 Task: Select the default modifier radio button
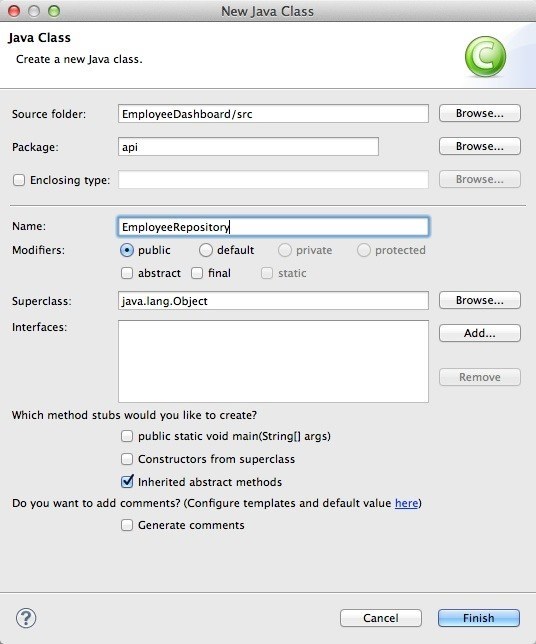click(205, 250)
